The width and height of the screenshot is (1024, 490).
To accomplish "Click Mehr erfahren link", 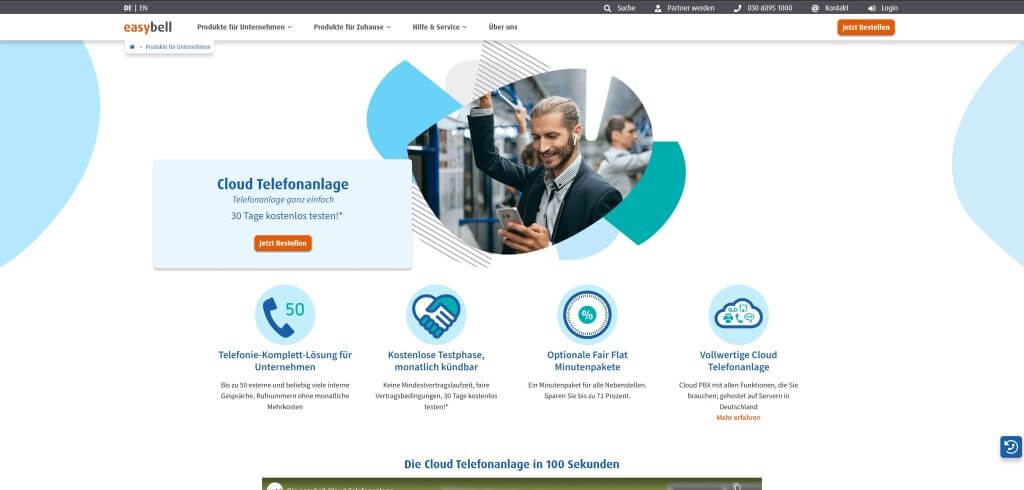I will point(738,417).
